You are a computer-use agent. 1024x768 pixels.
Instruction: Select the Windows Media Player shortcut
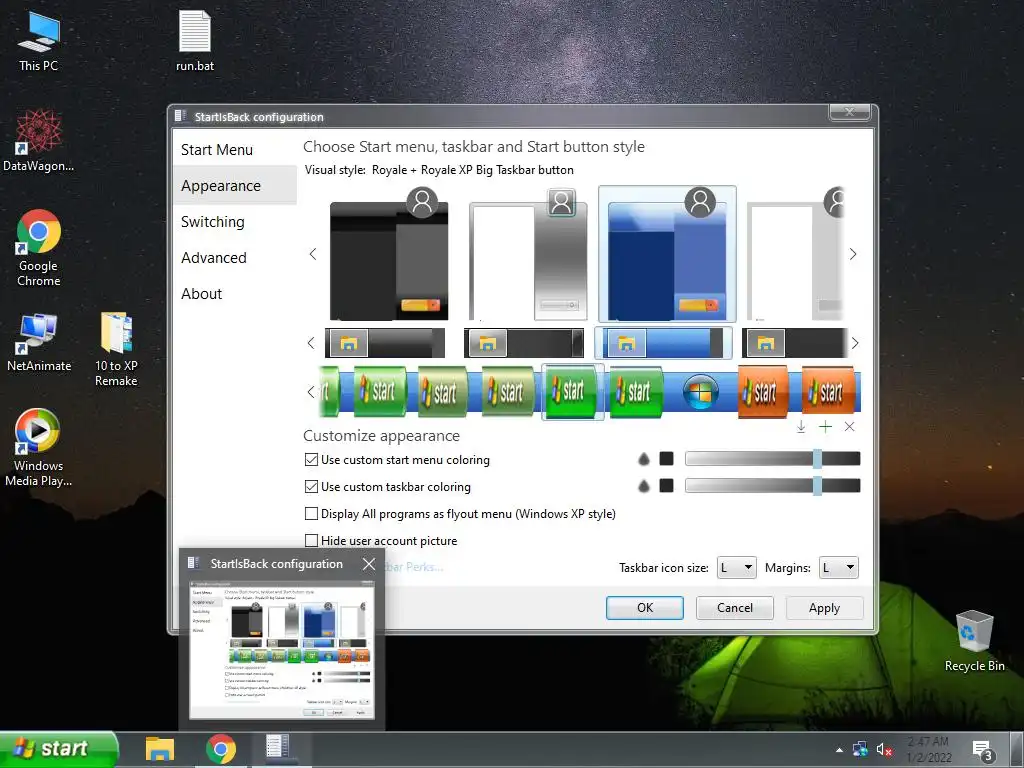click(x=39, y=448)
